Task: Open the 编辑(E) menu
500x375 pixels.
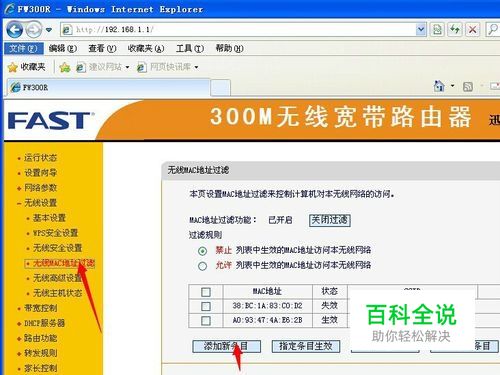Action: [x=63, y=49]
